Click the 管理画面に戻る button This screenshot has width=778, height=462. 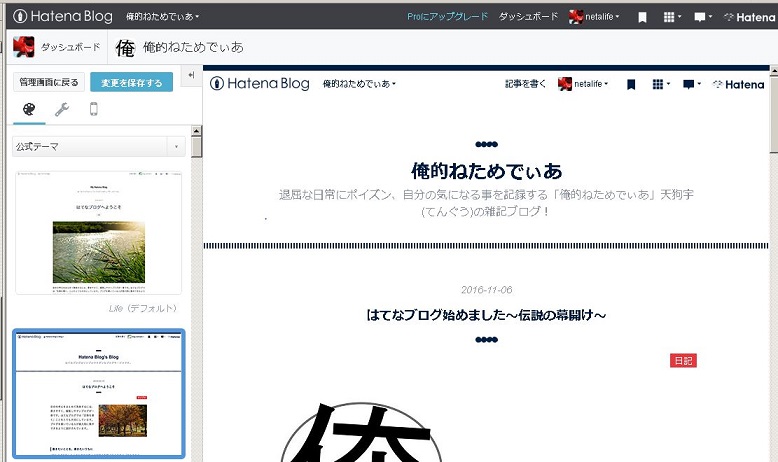[49, 82]
